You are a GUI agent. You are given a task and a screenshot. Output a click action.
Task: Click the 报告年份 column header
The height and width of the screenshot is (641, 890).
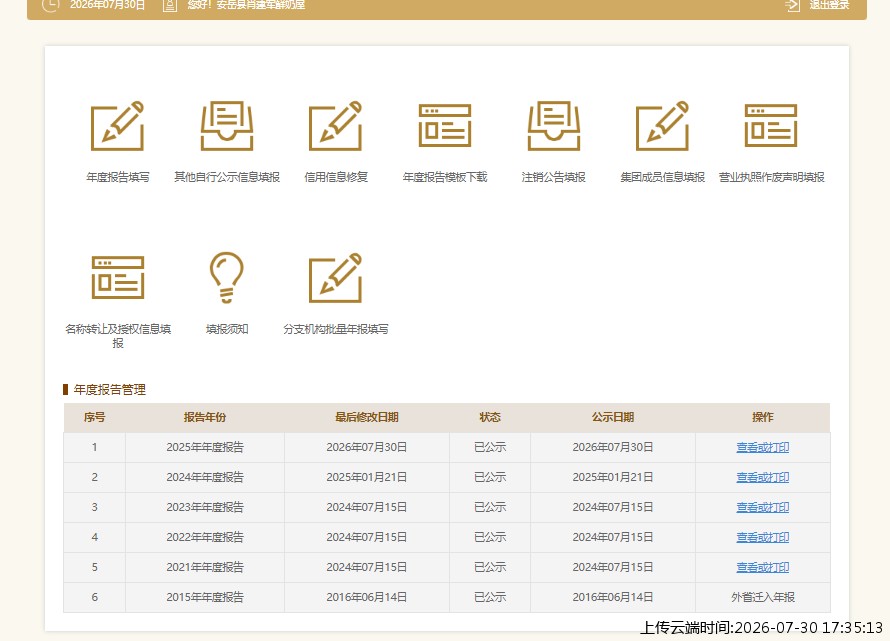pyautogui.click(x=205, y=417)
